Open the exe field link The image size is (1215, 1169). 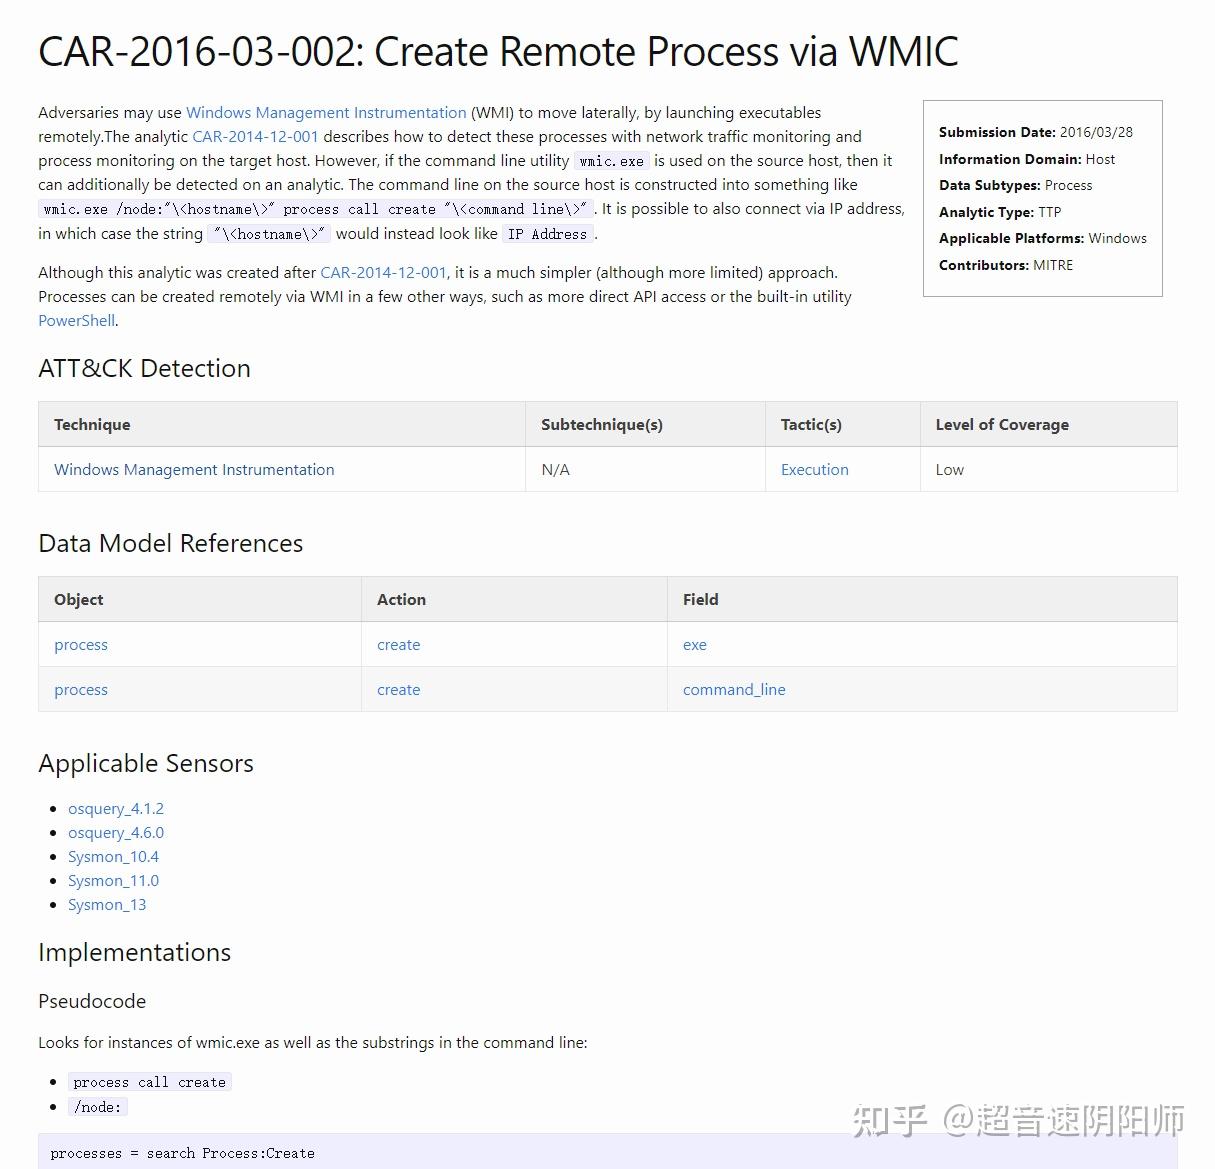pyautogui.click(x=694, y=645)
